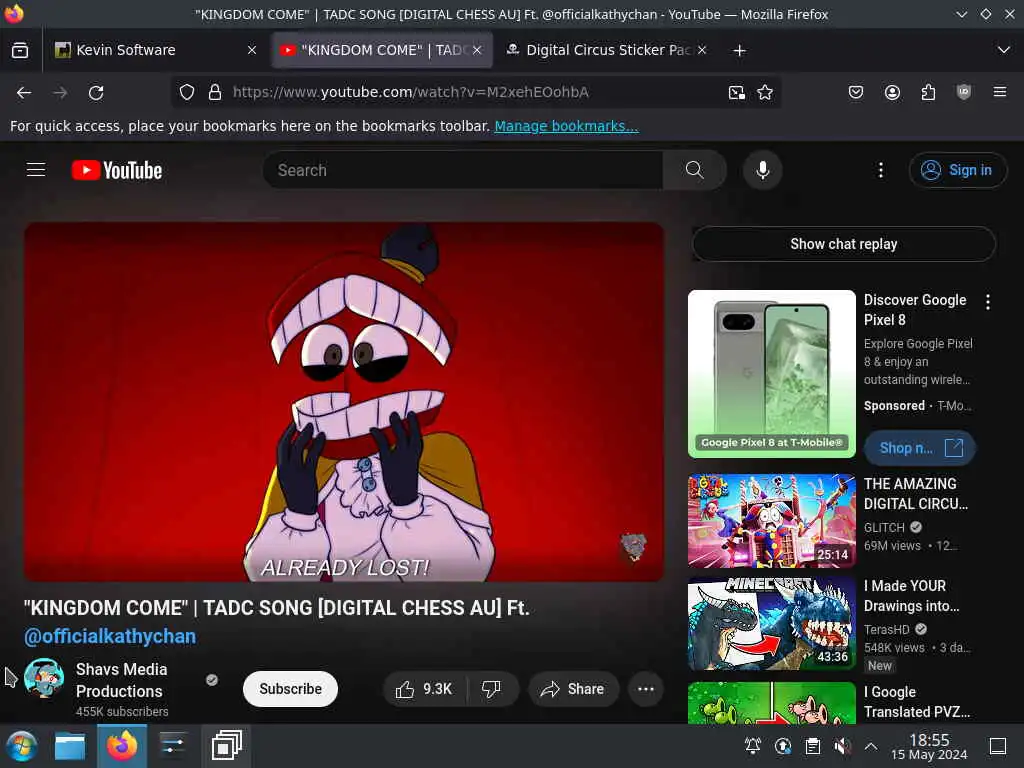Click the uBlock Origin shield icon
The height and width of the screenshot is (768, 1024).
tap(964, 92)
